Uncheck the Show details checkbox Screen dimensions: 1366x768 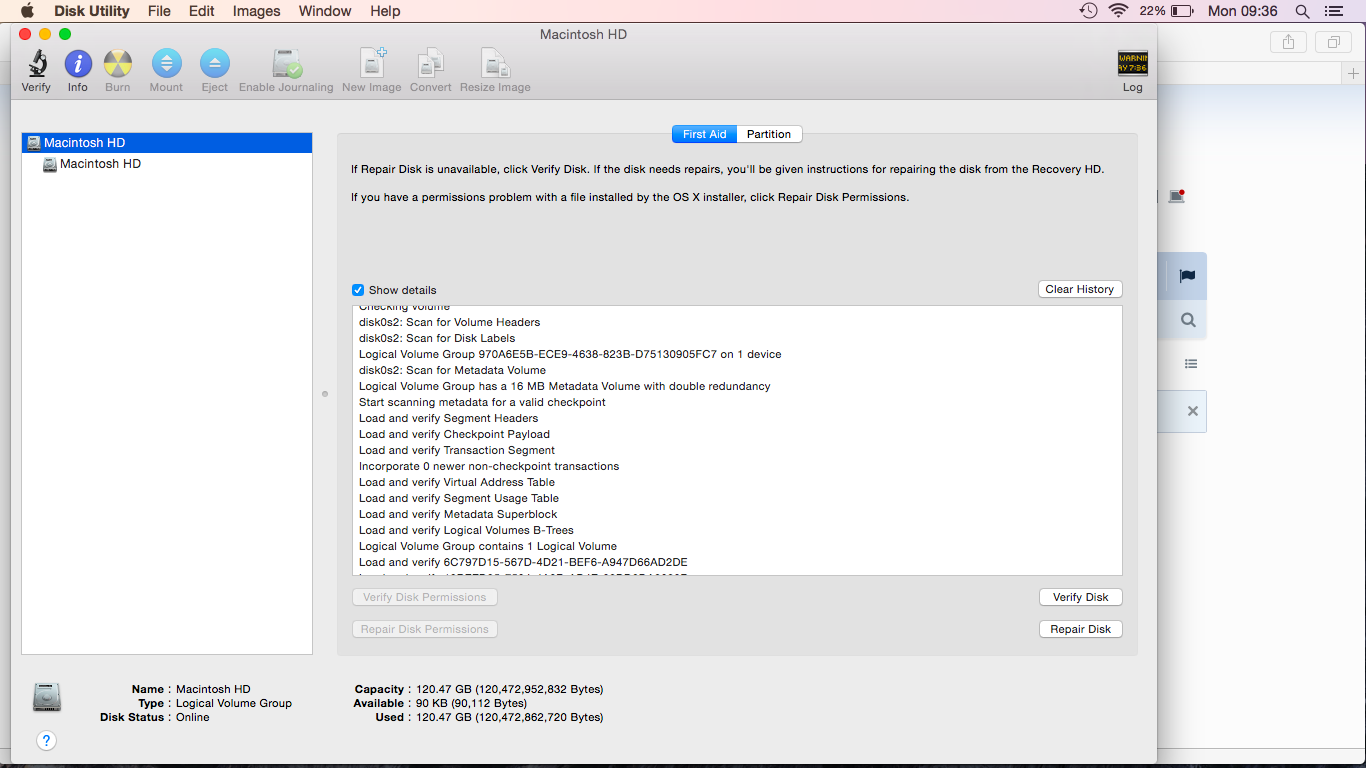click(358, 290)
